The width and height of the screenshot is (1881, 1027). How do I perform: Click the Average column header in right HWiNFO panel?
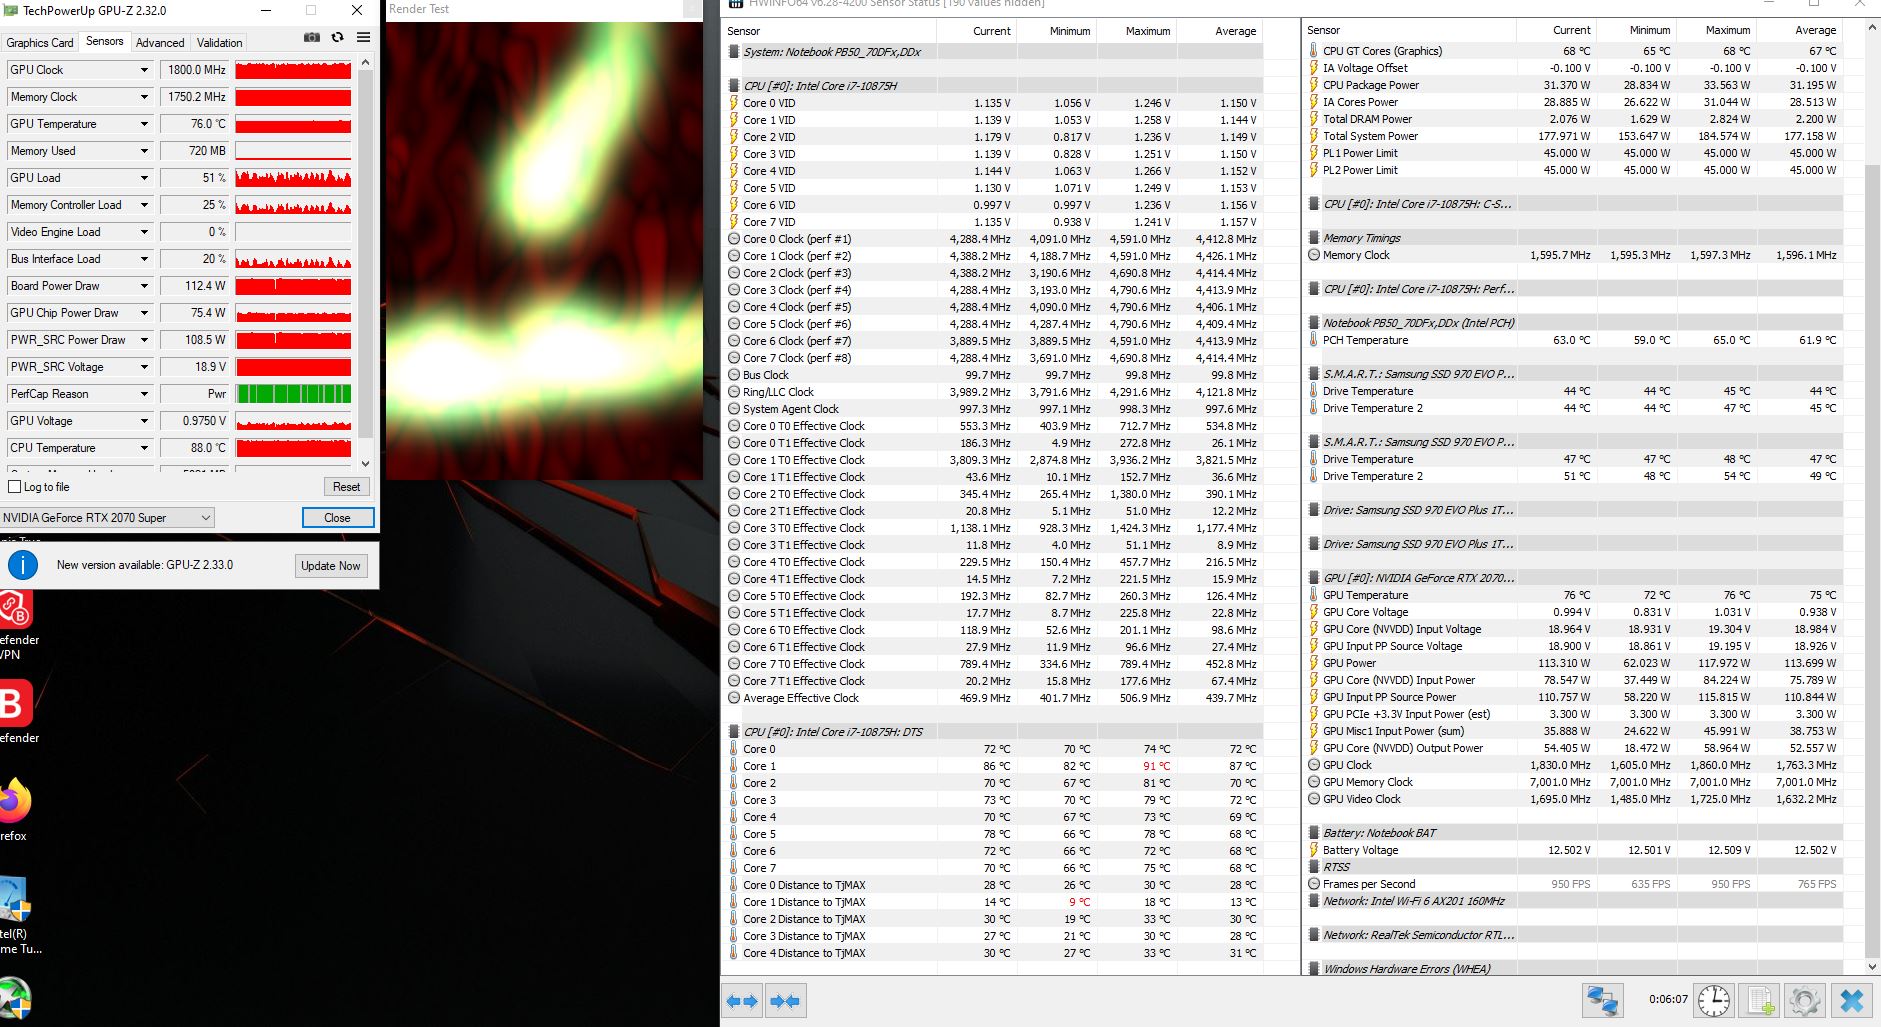pos(1815,30)
